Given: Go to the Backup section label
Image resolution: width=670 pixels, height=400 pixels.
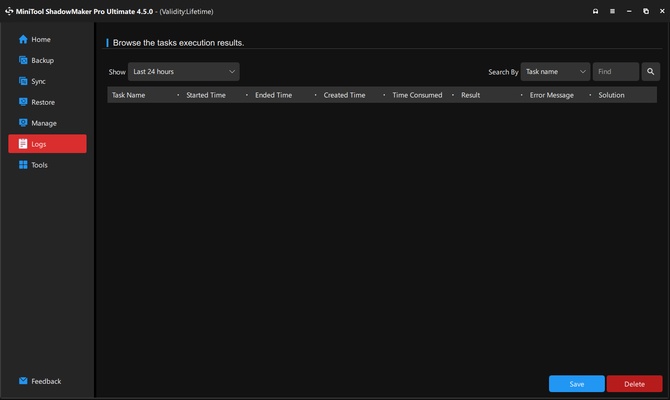Looking at the screenshot, I should (43, 60).
